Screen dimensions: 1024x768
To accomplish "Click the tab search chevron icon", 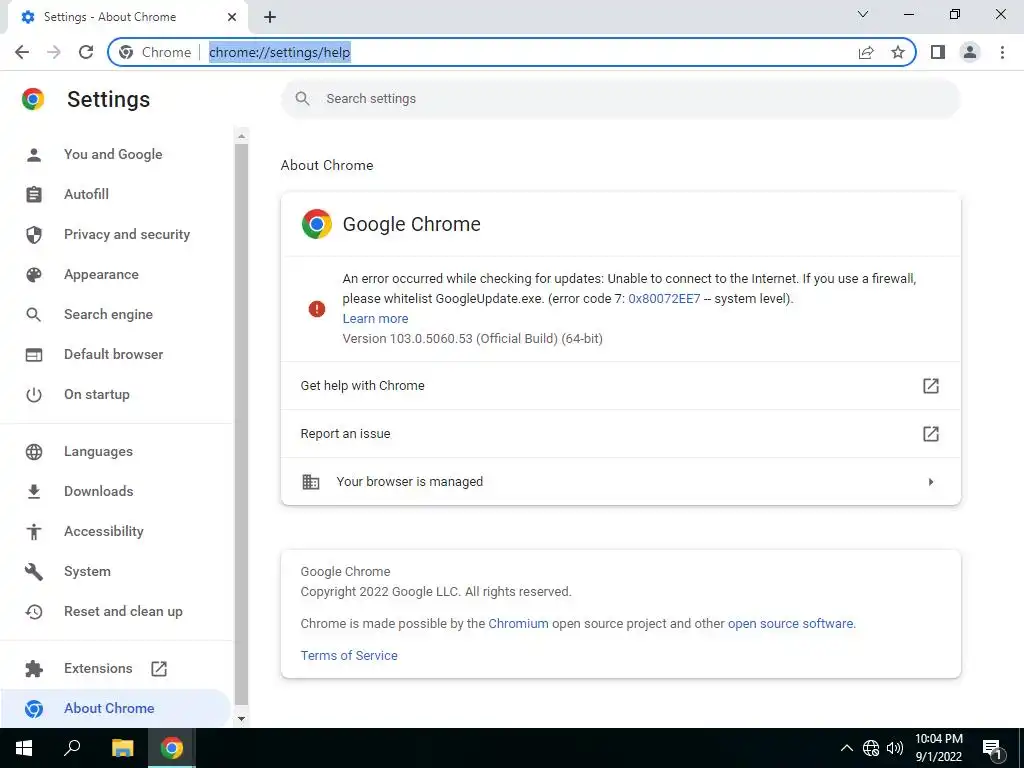I will pos(863,14).
